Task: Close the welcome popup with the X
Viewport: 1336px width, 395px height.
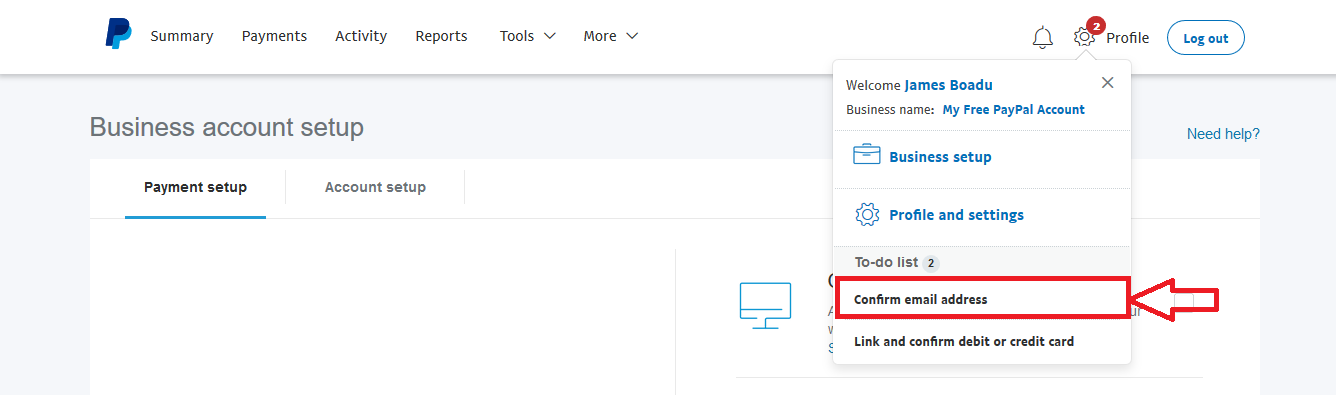Action: click(x=1107, y=83)
